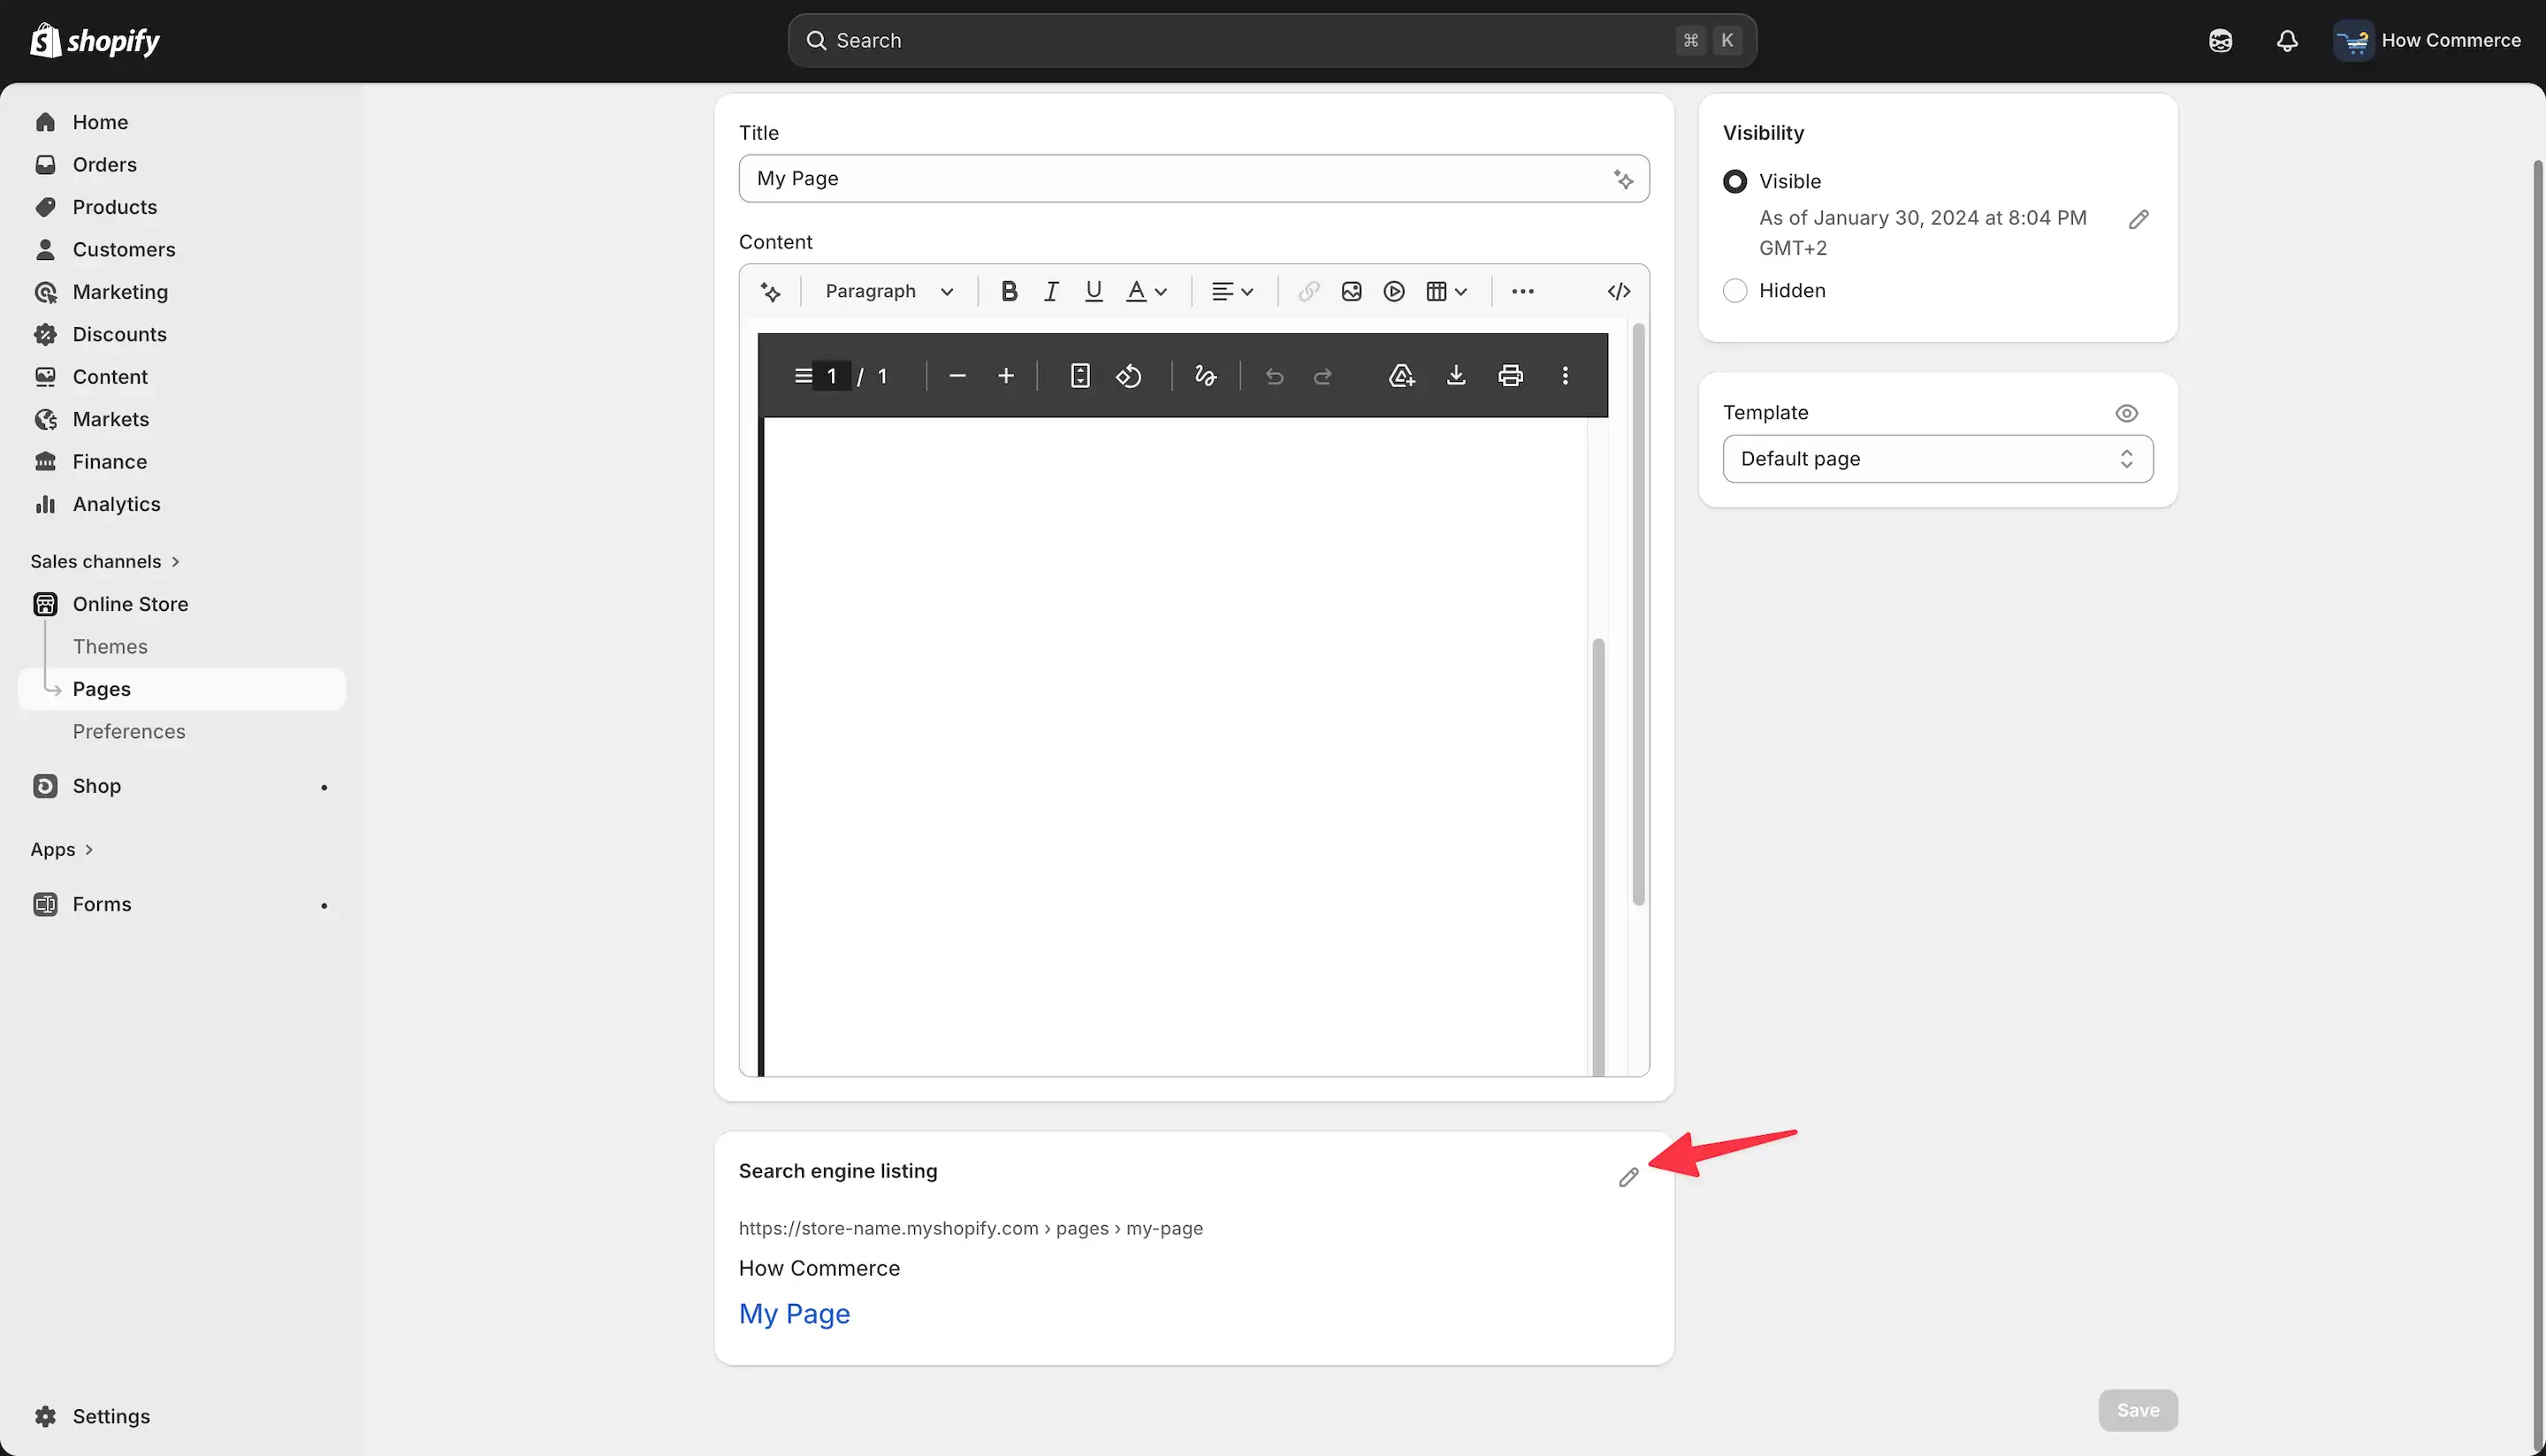Open the How Commerce account menu
This screenshot has height=1456, width=2546.
tap(2427, 41)
